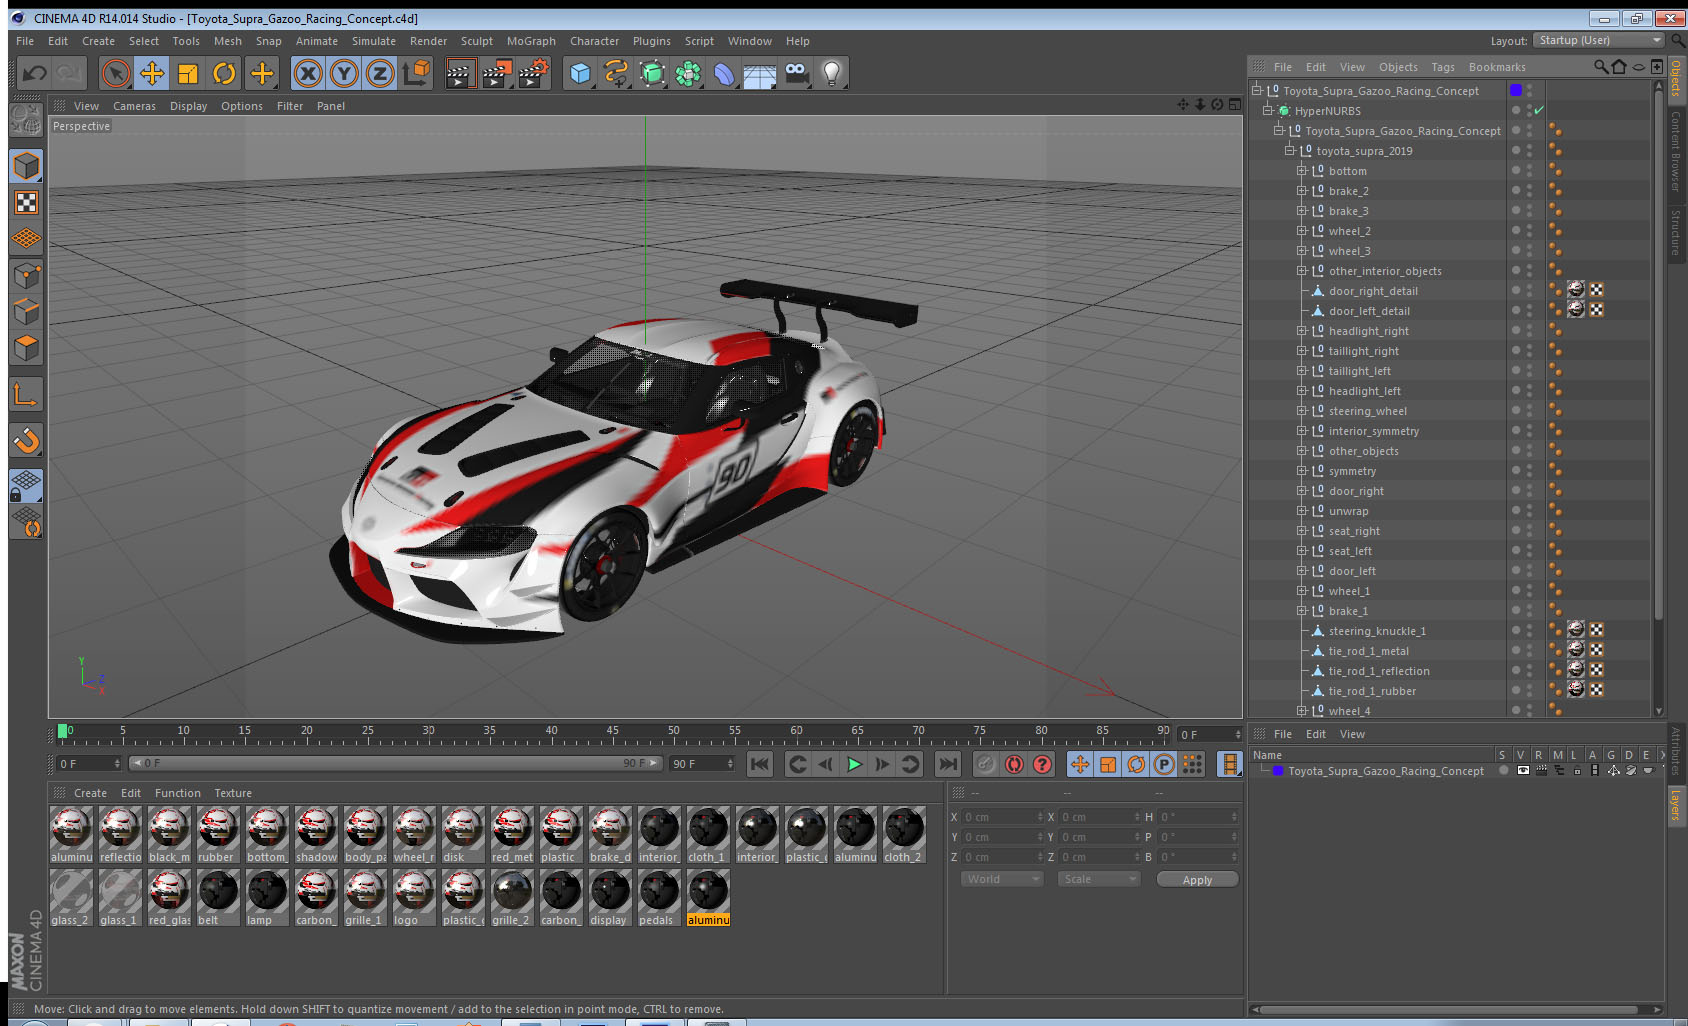Open the deformer objects icon
This screenshot has width=1688, height=1026.
pos(724,73)
